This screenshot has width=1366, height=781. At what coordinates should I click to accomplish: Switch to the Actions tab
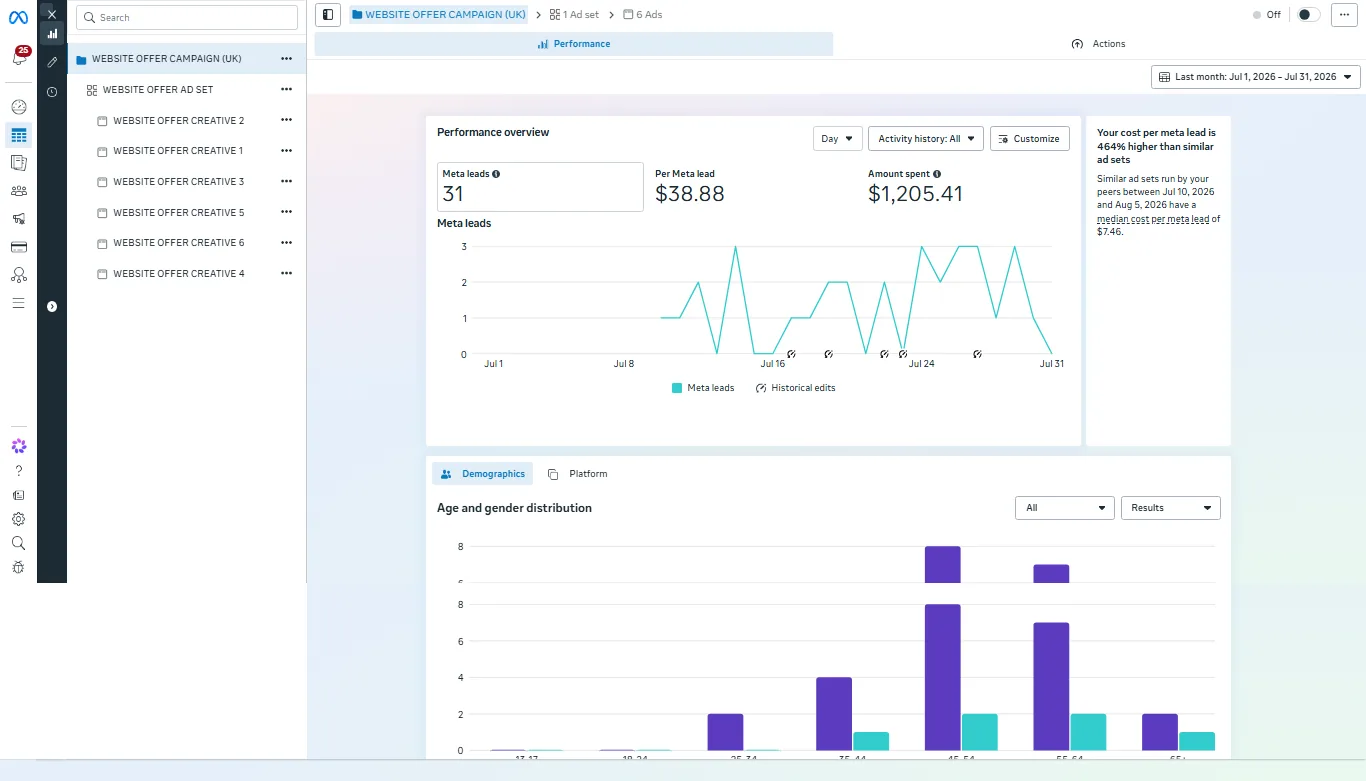tap(1098, 44)
